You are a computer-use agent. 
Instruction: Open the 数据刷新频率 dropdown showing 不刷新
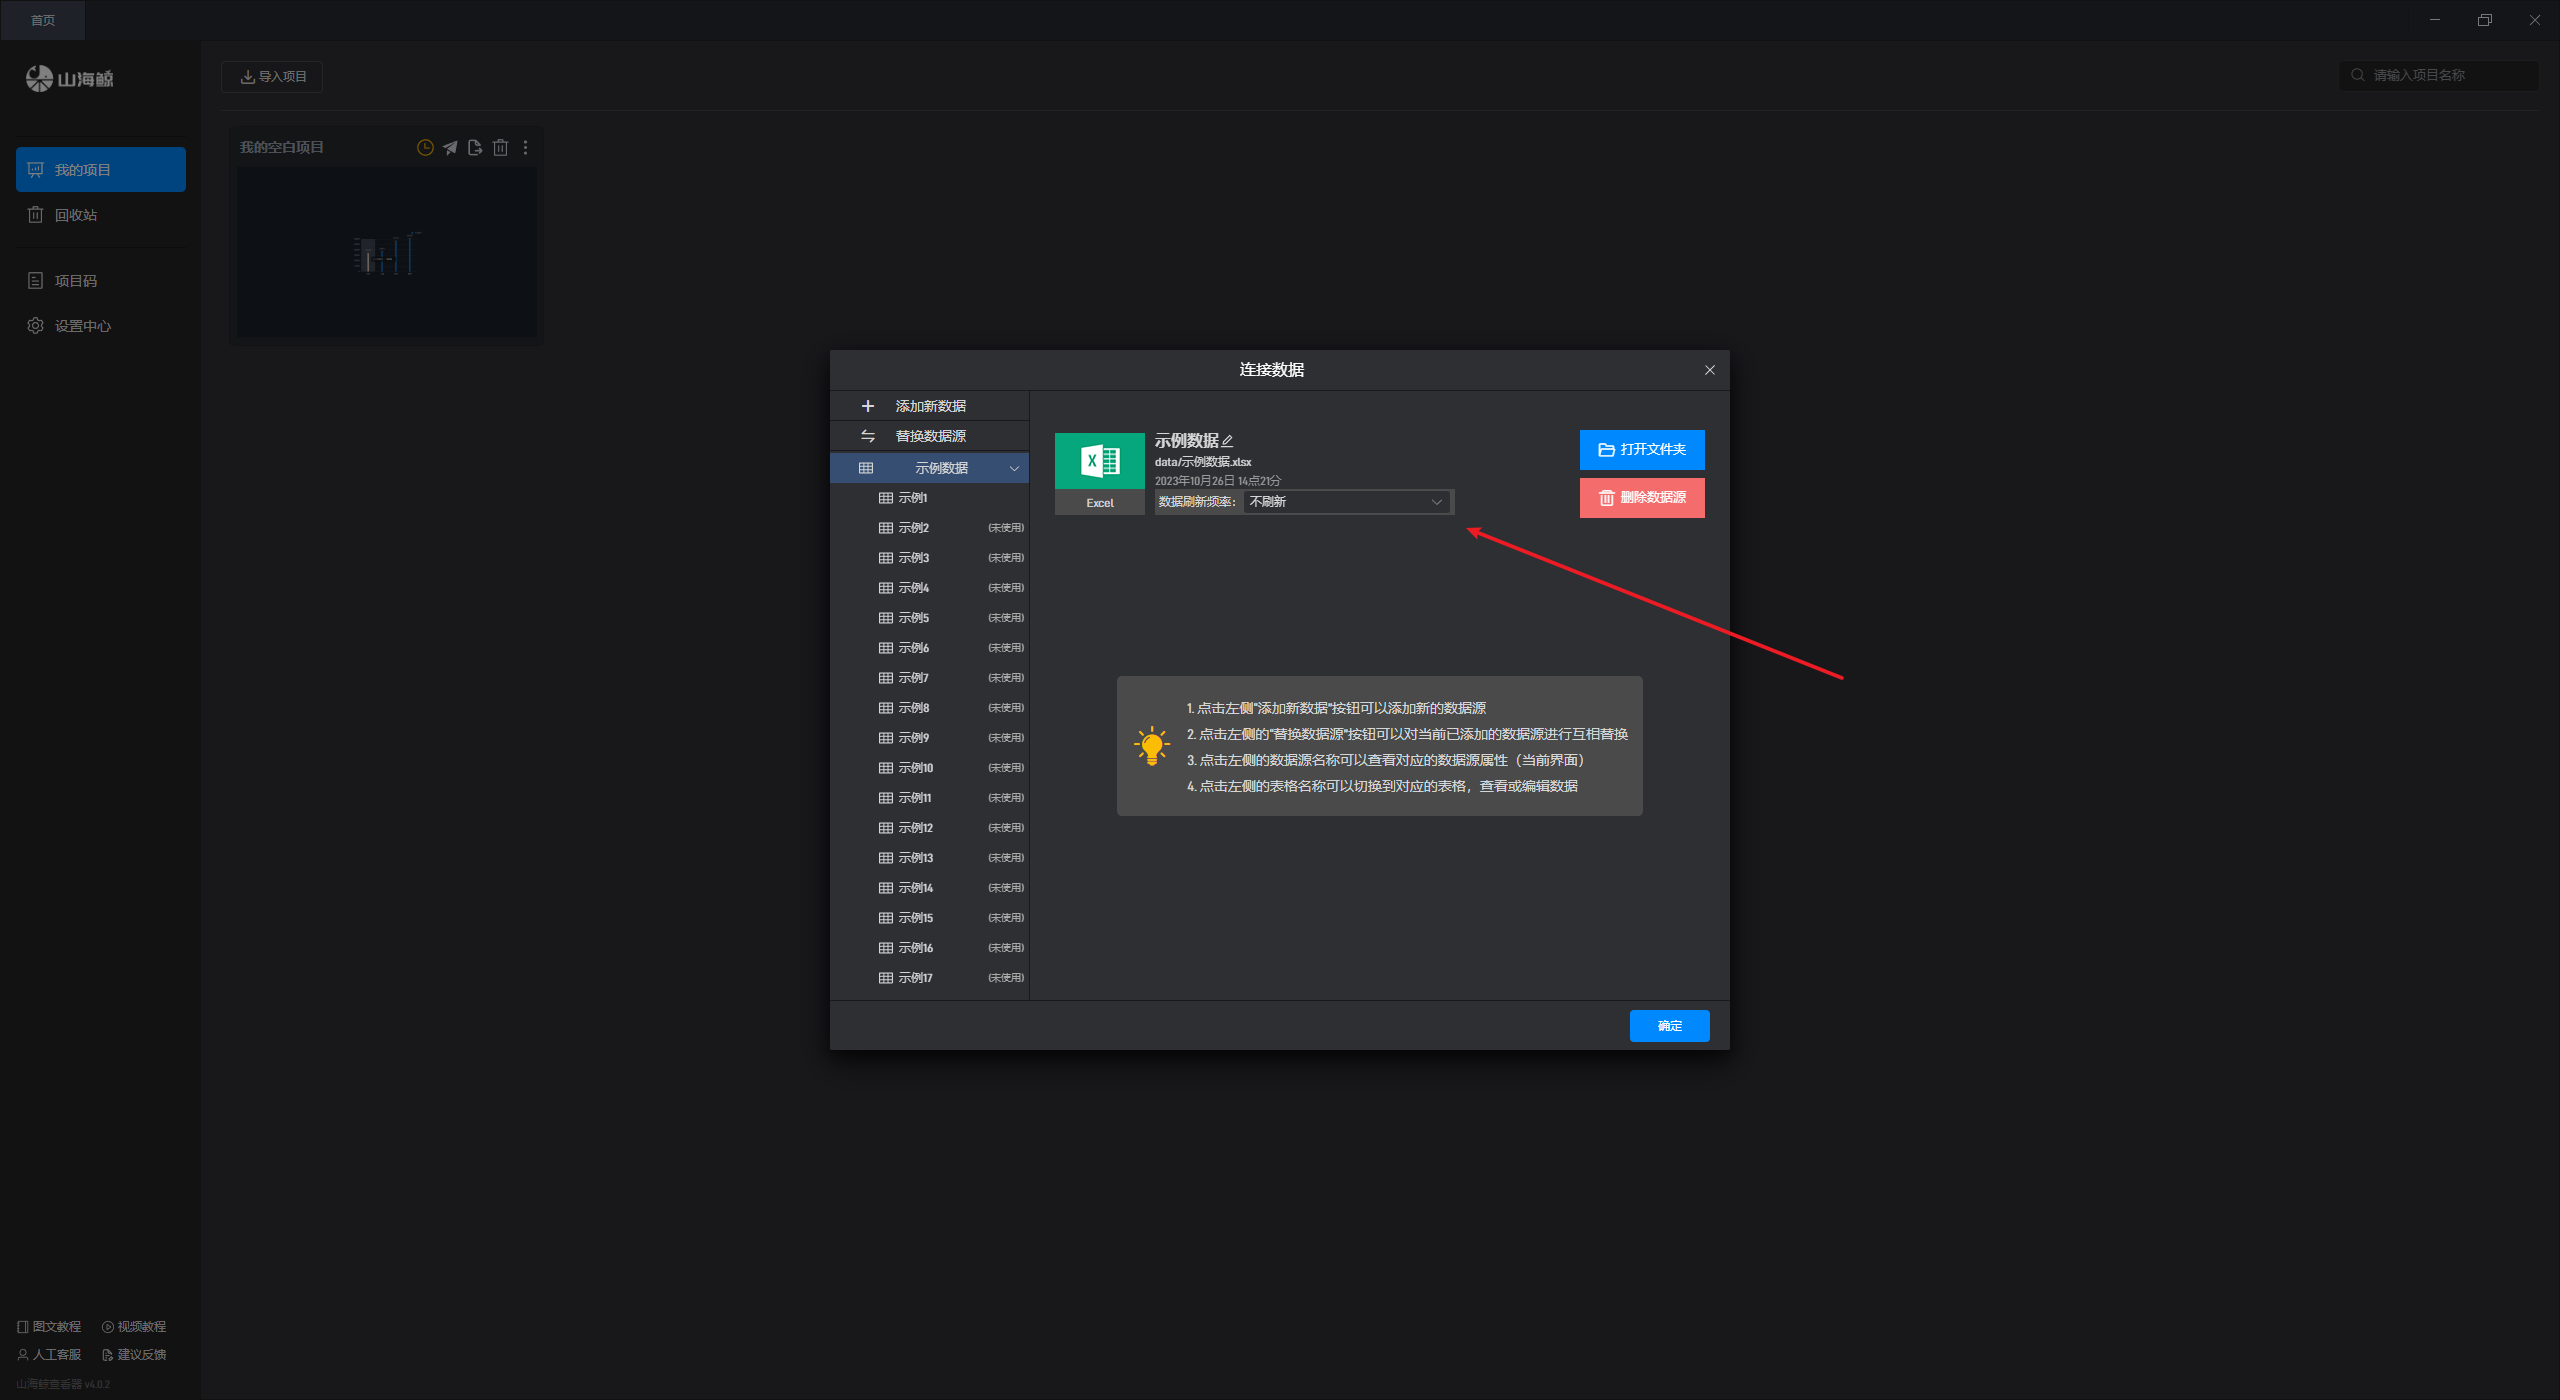(x=1346, y=502)
